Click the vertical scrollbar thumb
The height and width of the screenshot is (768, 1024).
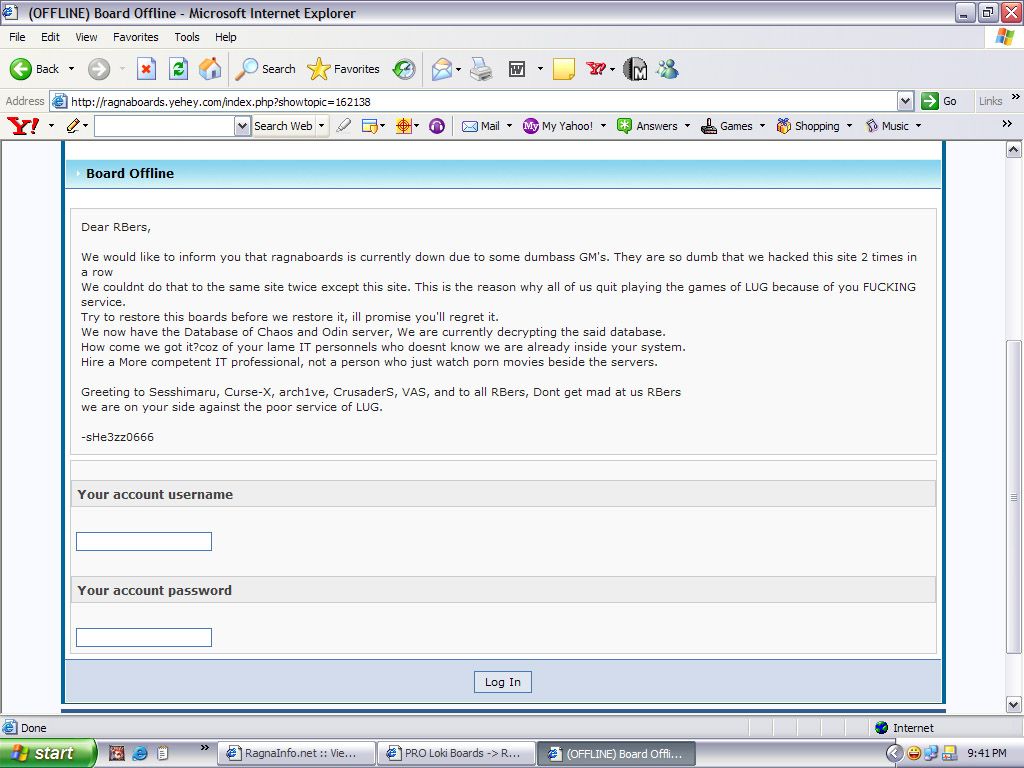pyautogui.click(x=1014, y=496)
